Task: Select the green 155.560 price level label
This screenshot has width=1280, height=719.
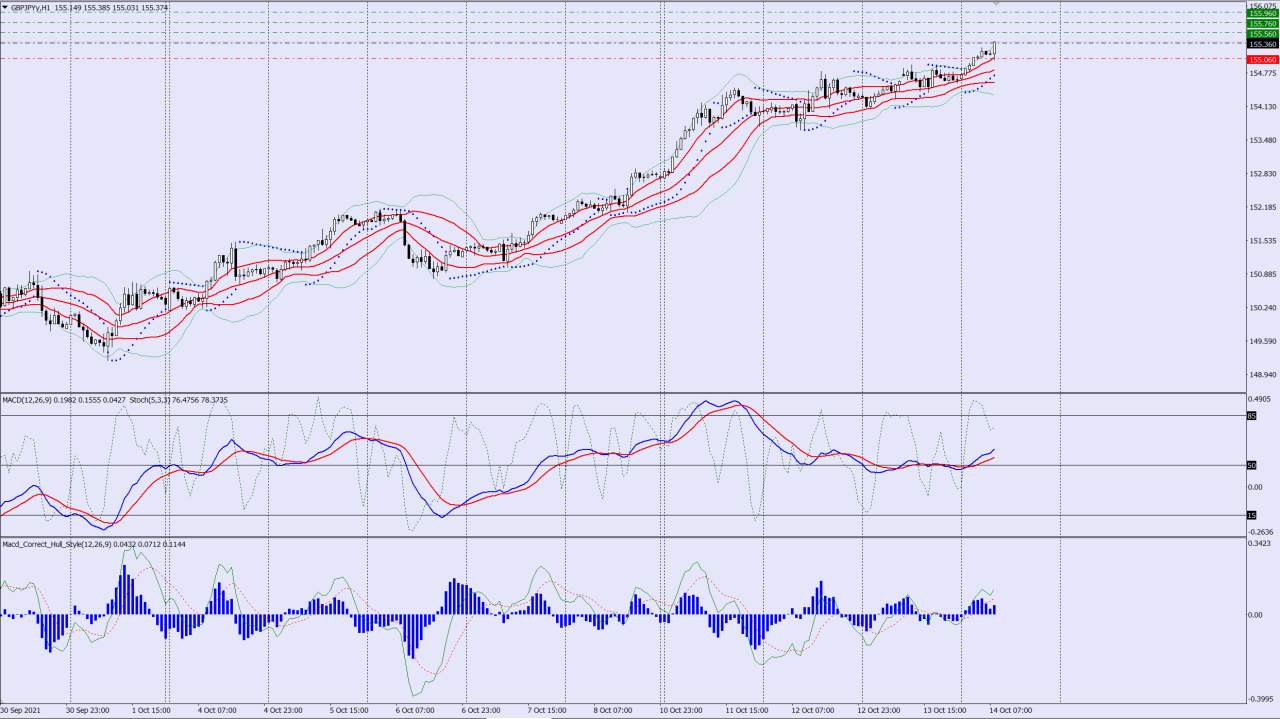Action: (1263, 34)
